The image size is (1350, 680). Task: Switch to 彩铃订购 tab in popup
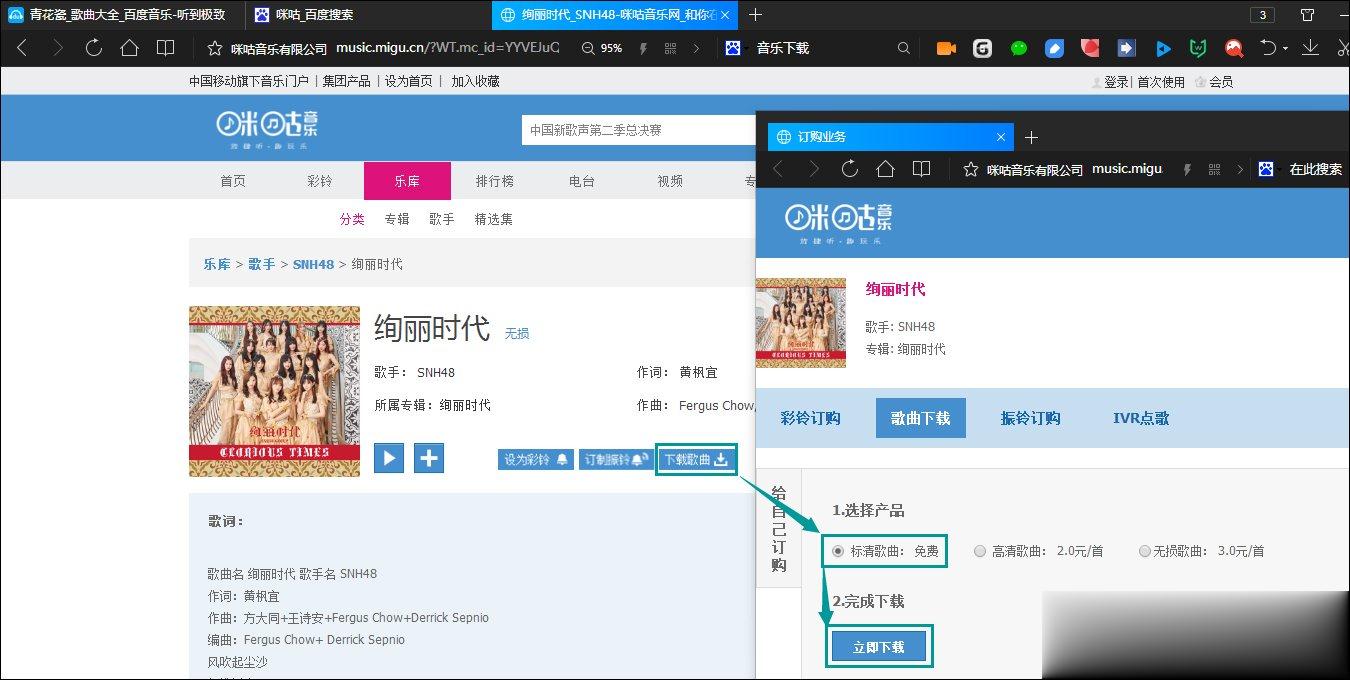pos(810,418)
